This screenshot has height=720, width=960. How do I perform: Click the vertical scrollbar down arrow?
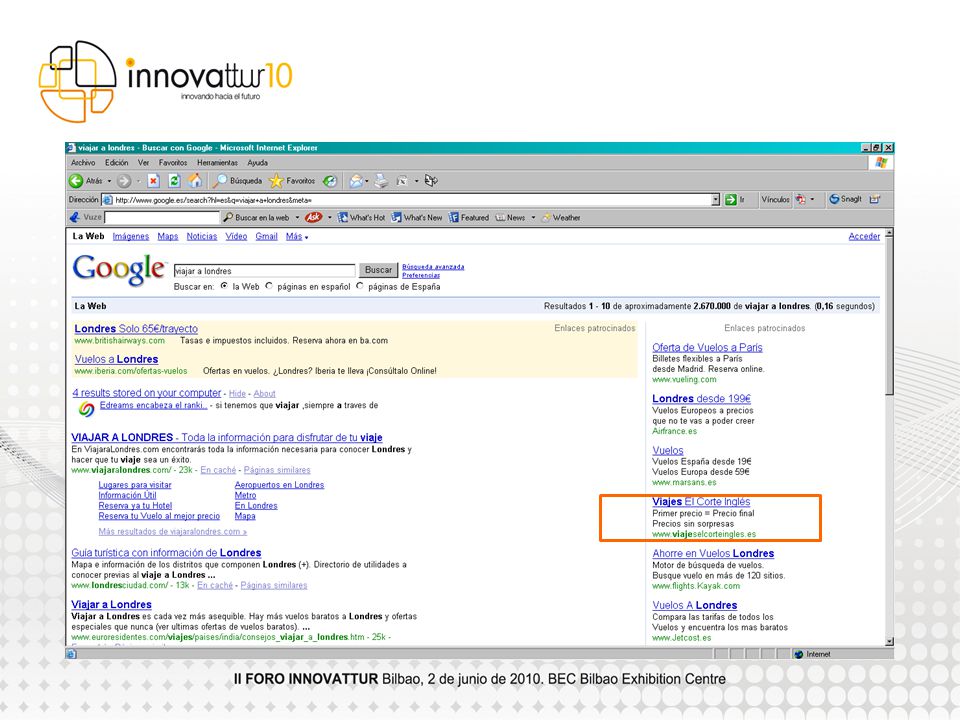click(x=889, y=641)
